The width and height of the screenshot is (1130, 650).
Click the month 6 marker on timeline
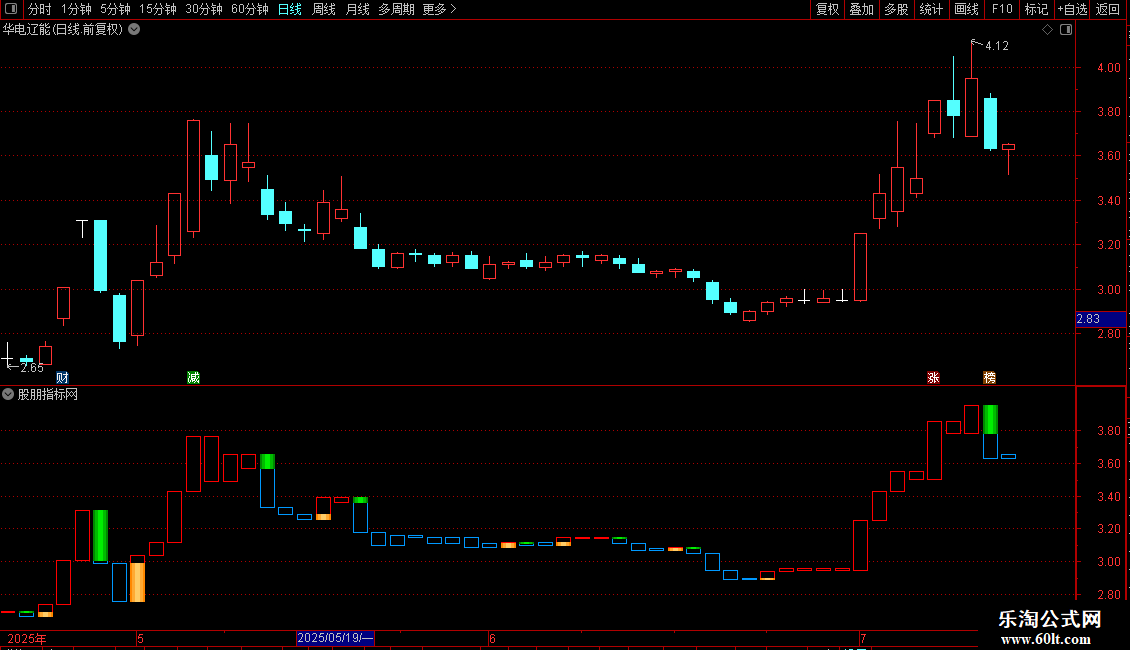[492, 638]
